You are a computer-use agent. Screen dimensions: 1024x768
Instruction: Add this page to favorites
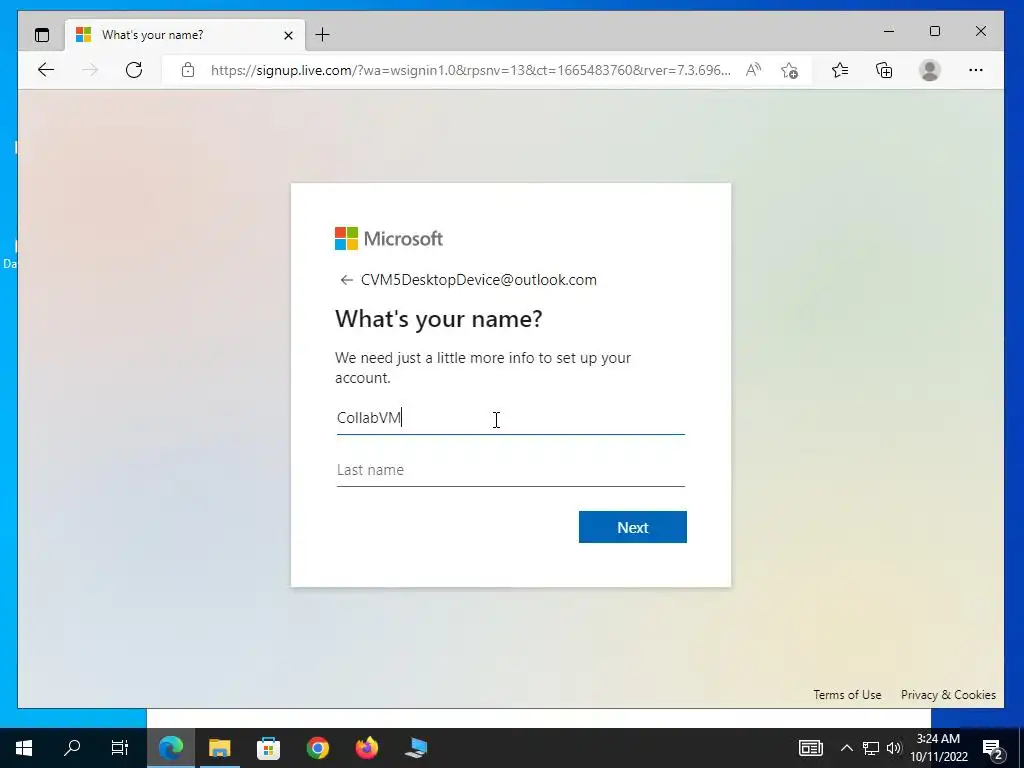790,70
